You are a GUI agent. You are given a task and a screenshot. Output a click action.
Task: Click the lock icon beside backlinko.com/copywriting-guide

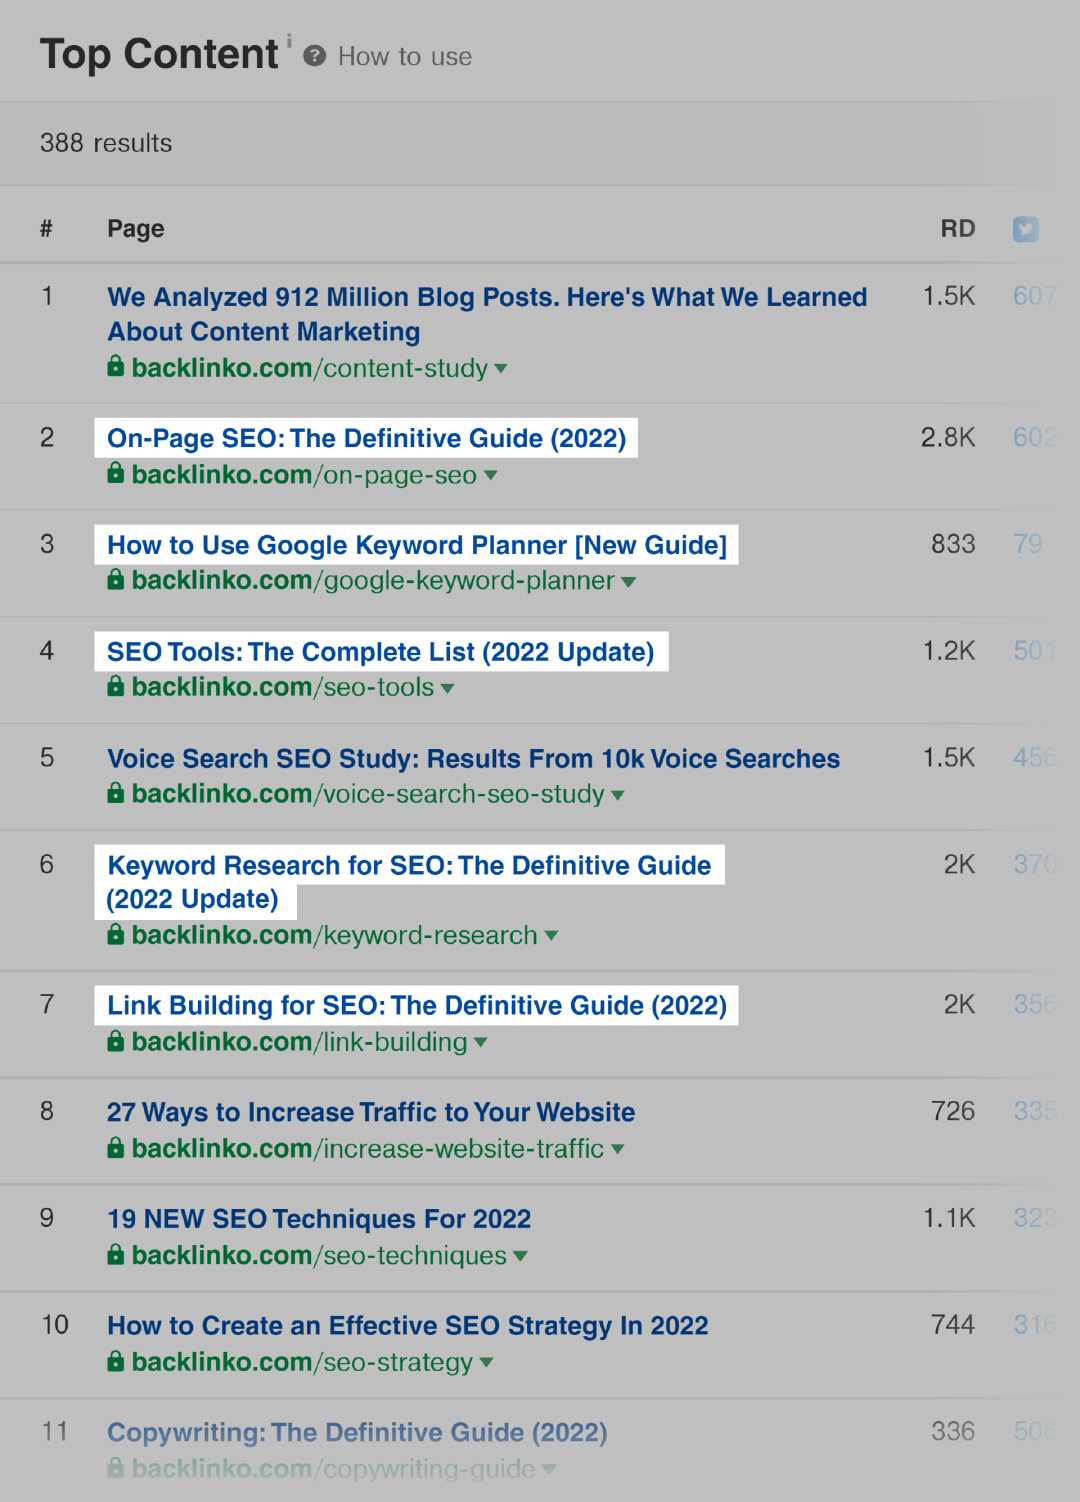(x=116, y=1468)
